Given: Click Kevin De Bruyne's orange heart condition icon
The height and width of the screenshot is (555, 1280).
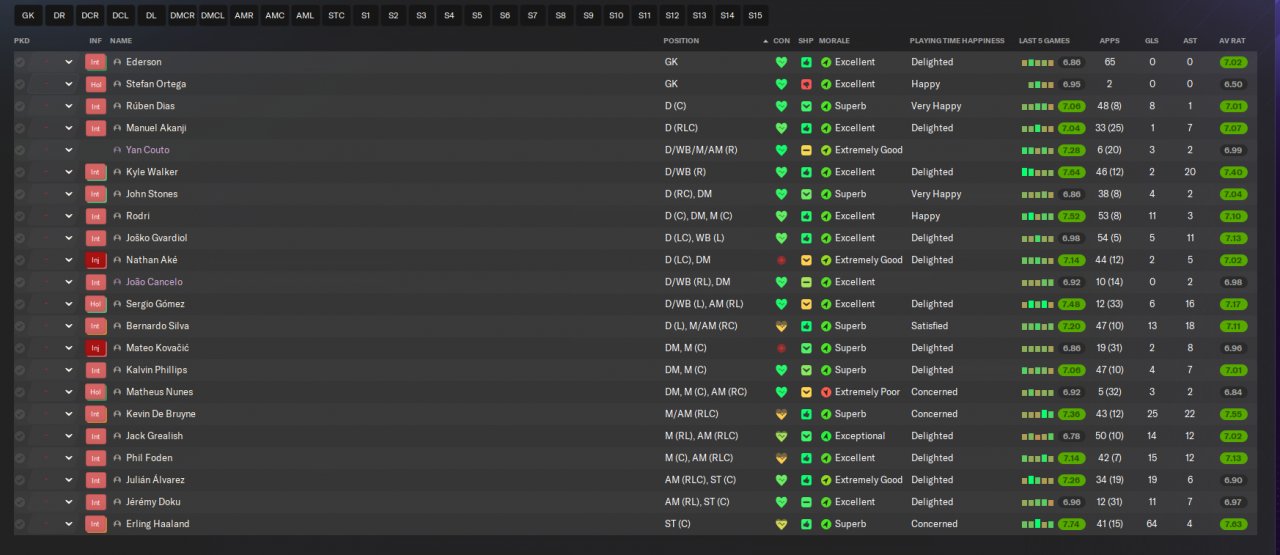Looking at the screenshot, I should point(781,414).
